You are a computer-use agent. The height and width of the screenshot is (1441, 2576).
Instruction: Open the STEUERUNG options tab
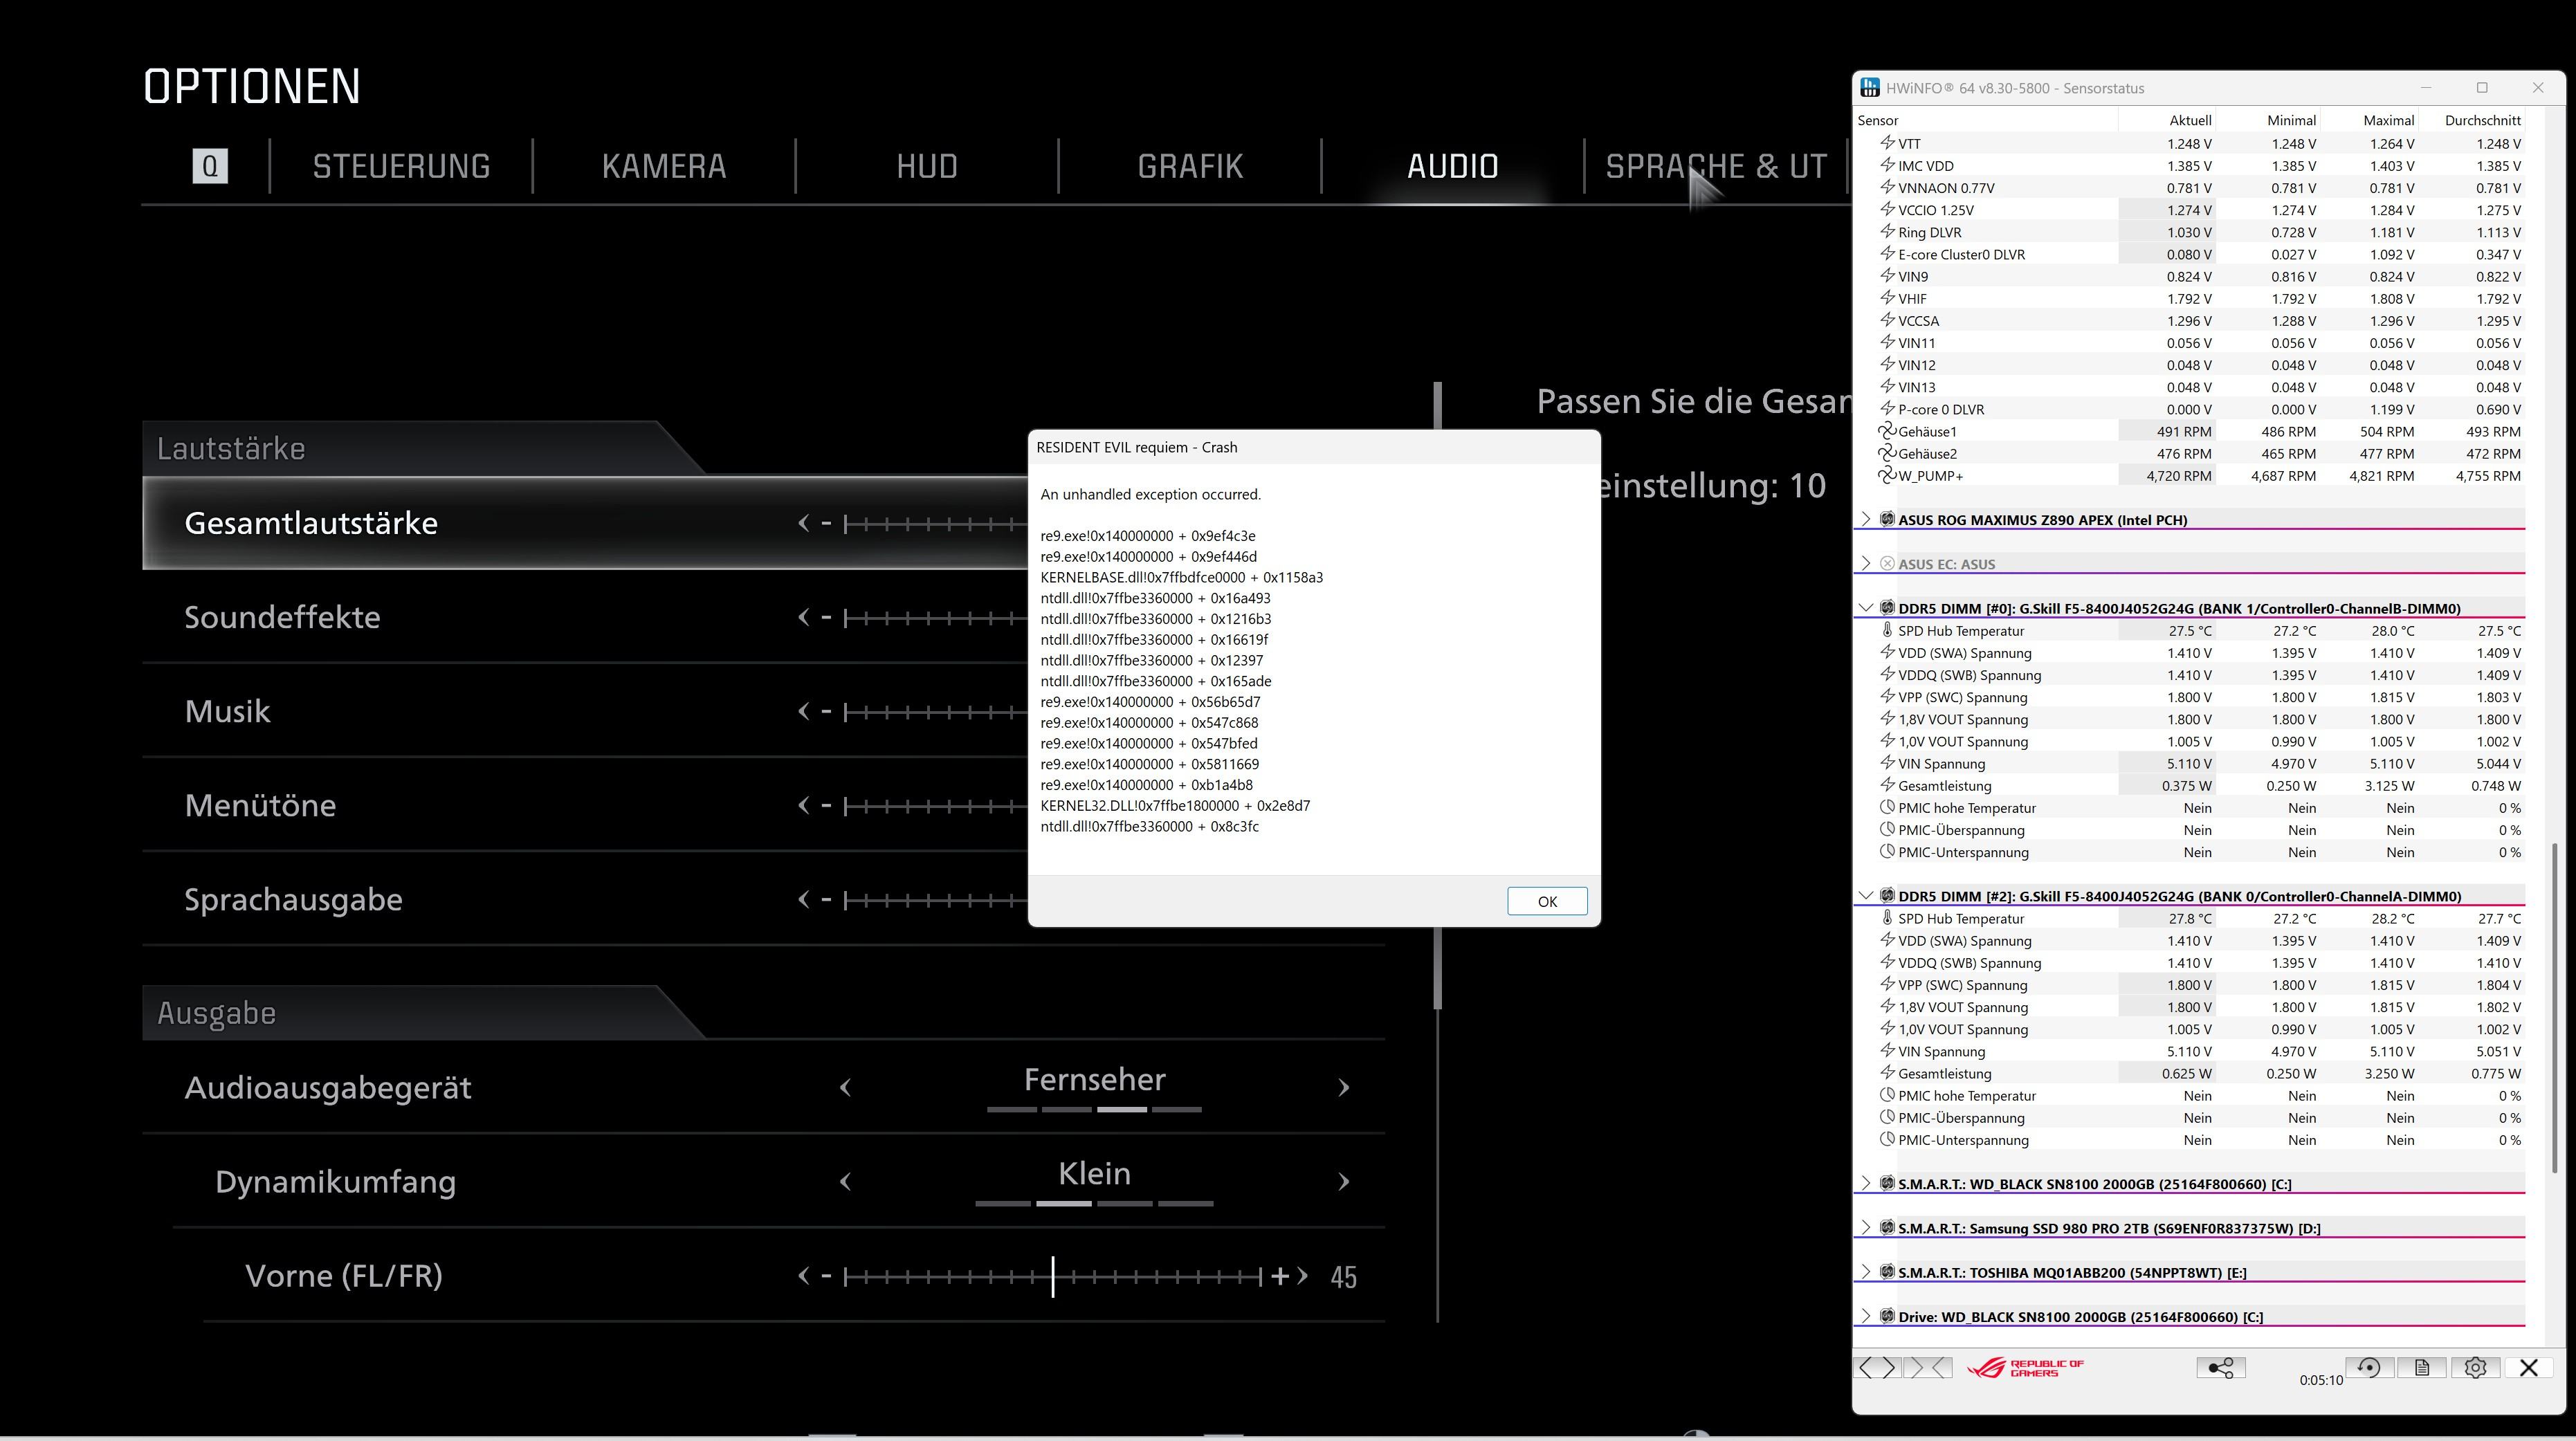(401, 166)
